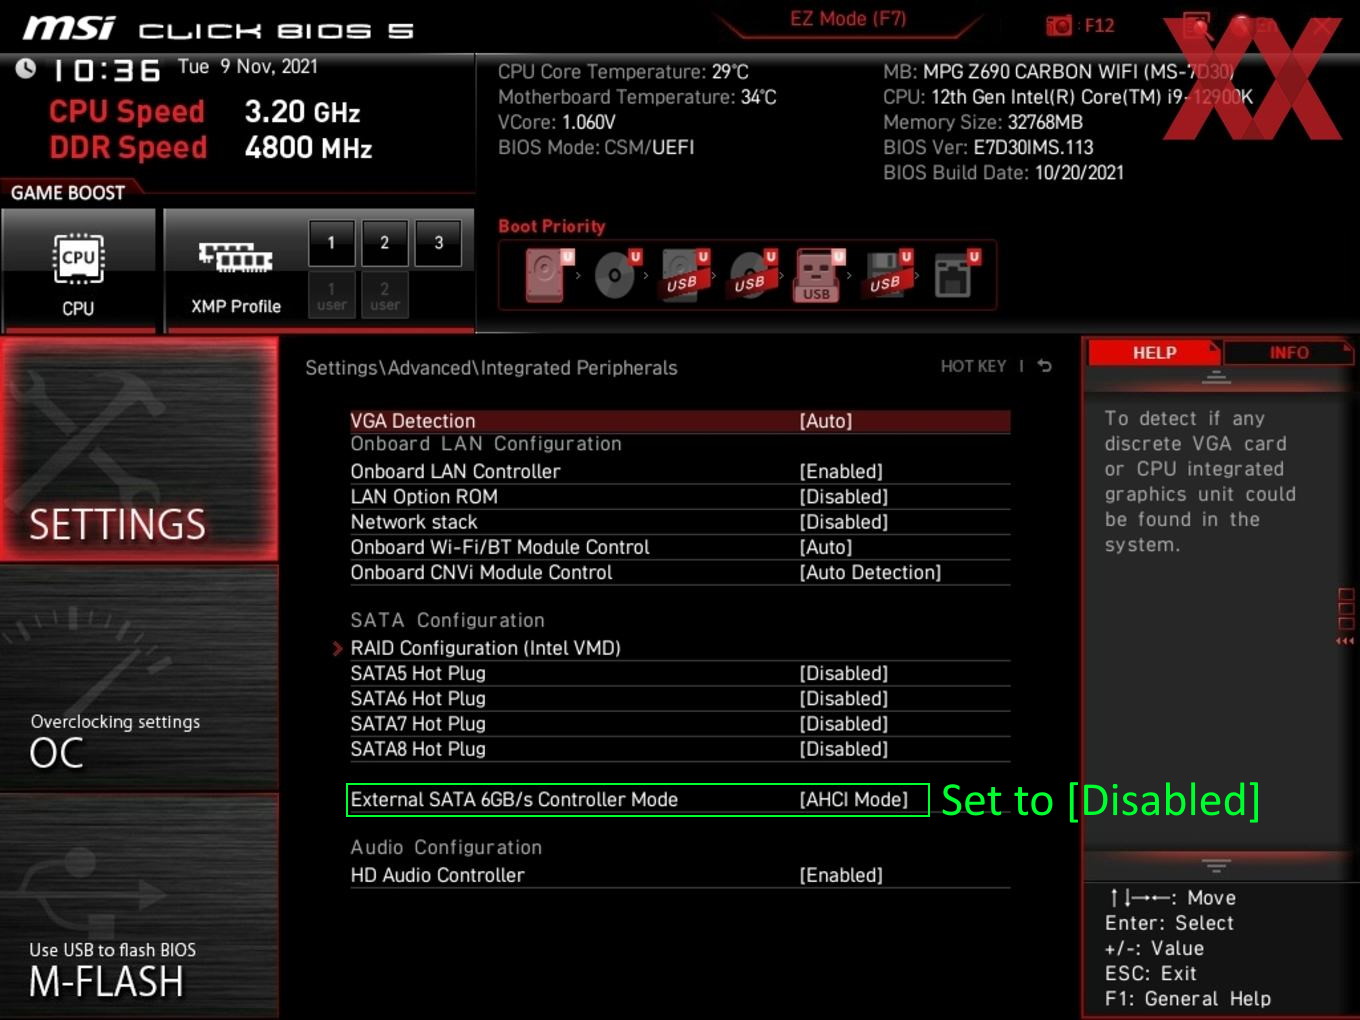Click the system time 10:36
The image size is (1360, 1020).
[106, 70]
